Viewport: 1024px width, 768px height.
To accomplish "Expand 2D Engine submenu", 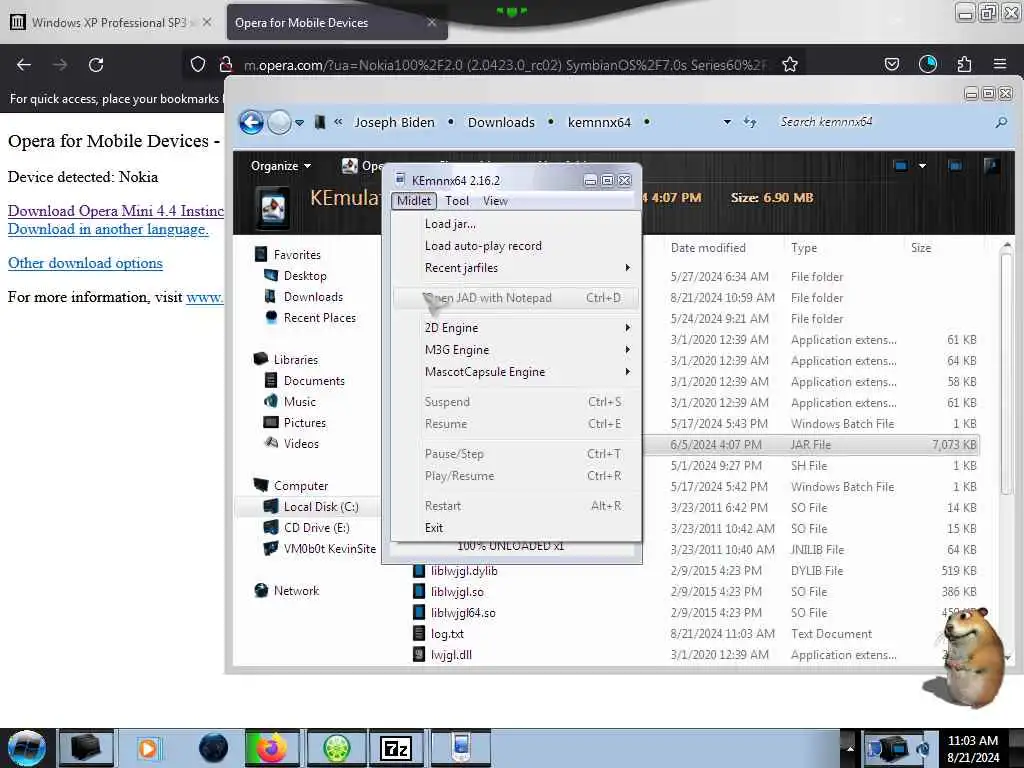I will click(516, 328).
